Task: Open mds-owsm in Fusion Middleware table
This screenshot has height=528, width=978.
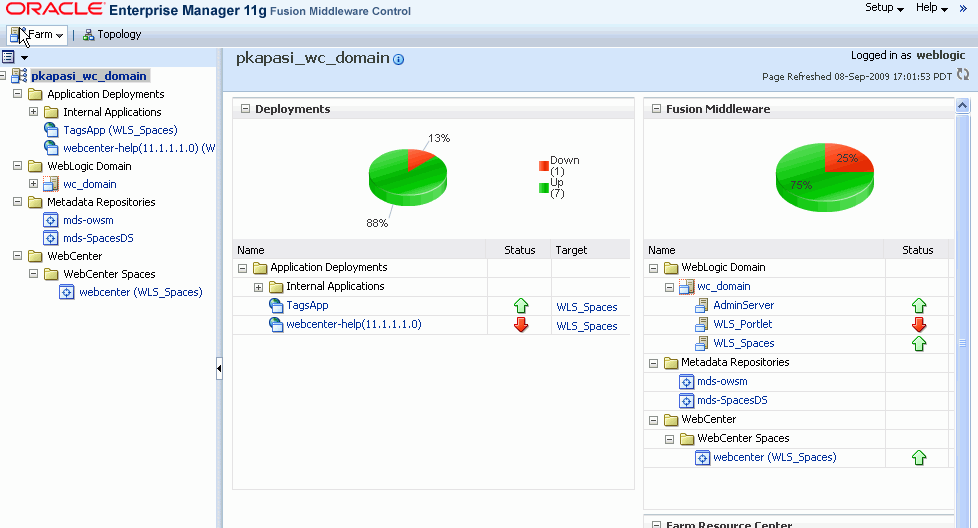Action: pyautogui.click(x=722, y=382)
